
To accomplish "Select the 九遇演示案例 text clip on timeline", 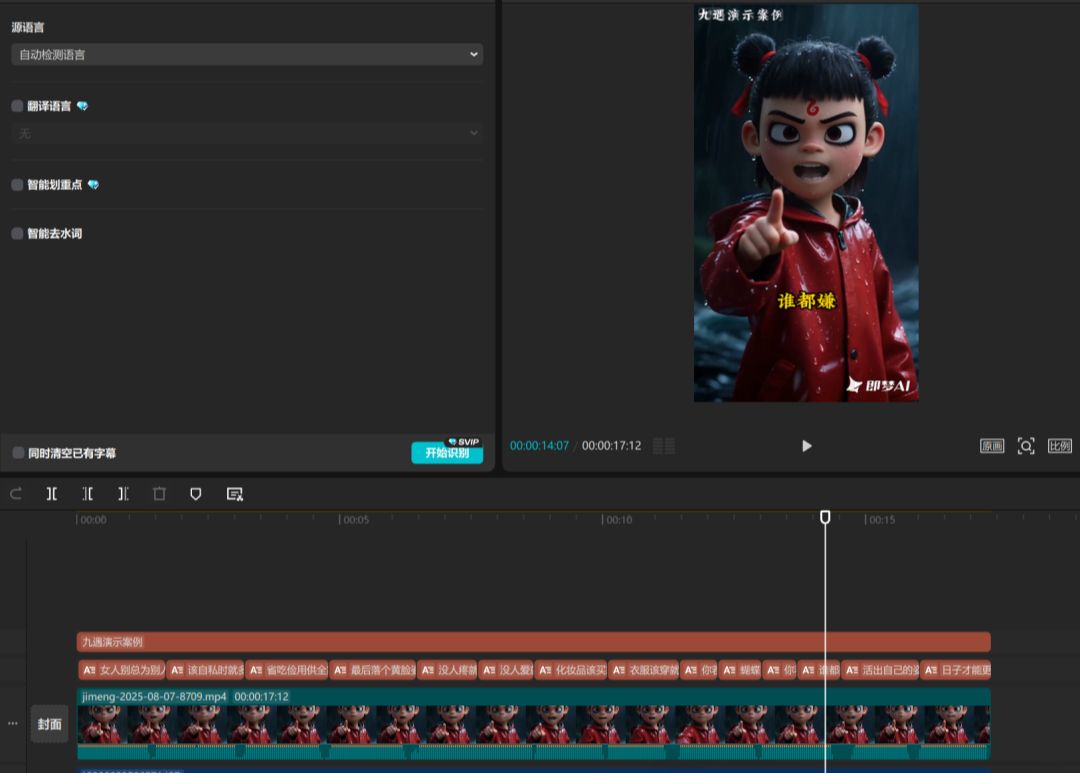I will [533, 642].
